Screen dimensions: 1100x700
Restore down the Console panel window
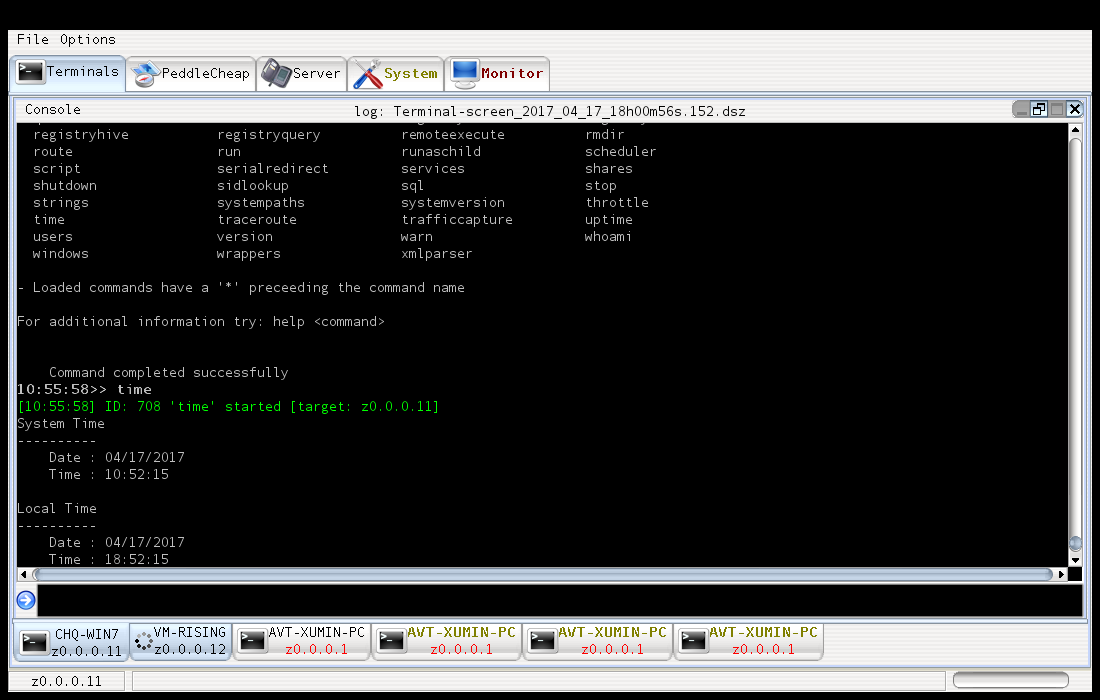point(1039,110)
